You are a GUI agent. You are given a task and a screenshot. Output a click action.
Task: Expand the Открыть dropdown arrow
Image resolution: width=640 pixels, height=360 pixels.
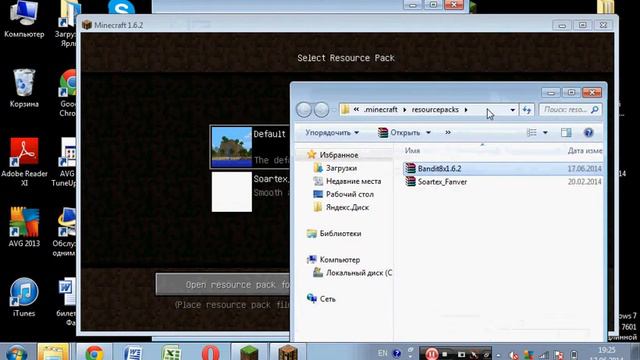[x=428, y=133]
